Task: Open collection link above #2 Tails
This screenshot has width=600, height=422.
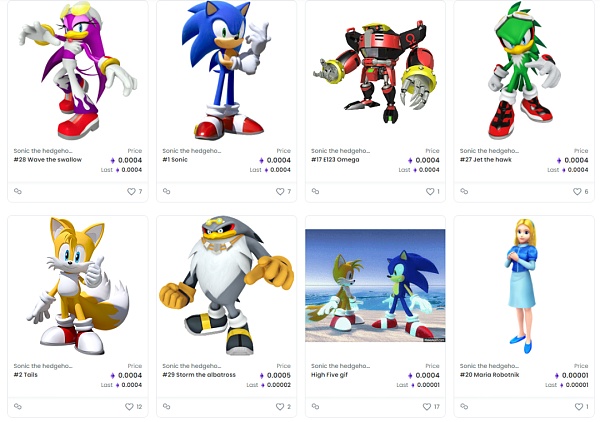Action: (43, 366)
